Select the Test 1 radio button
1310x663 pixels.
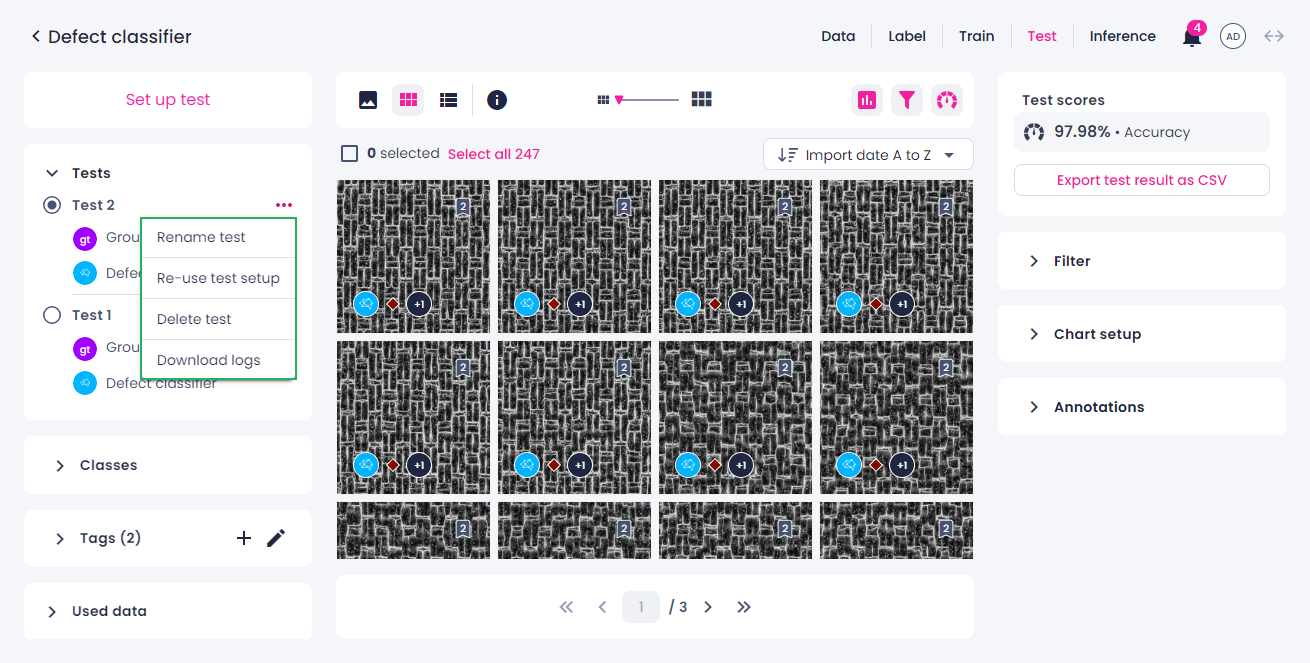(52, 315)
